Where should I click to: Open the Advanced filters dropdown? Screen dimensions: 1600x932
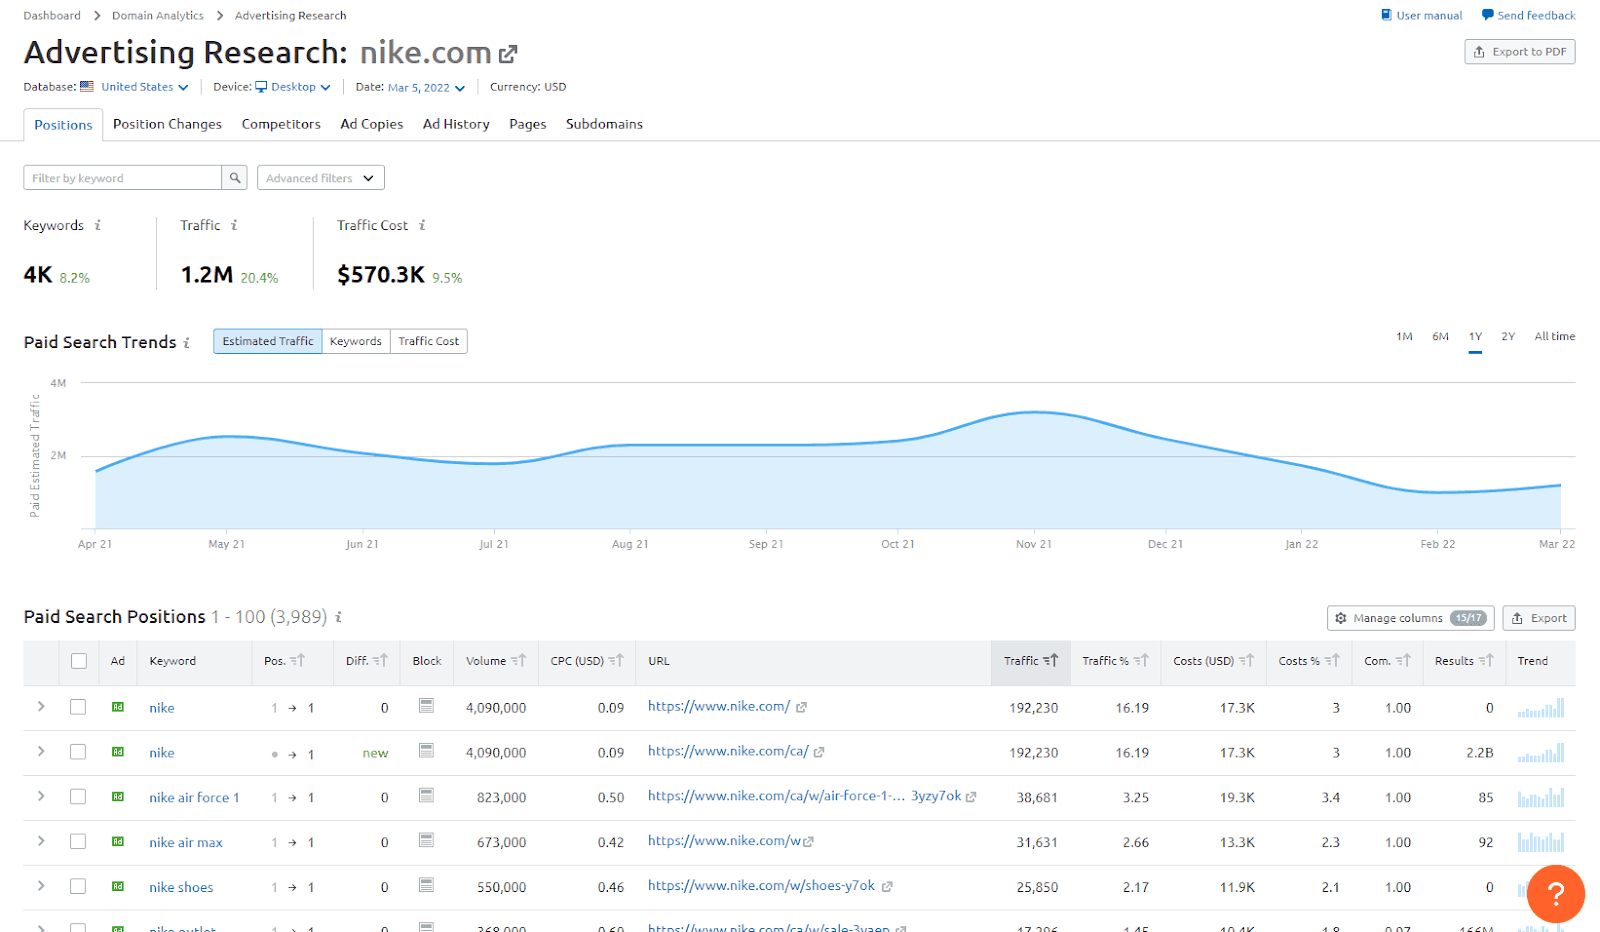click(319, 177)
